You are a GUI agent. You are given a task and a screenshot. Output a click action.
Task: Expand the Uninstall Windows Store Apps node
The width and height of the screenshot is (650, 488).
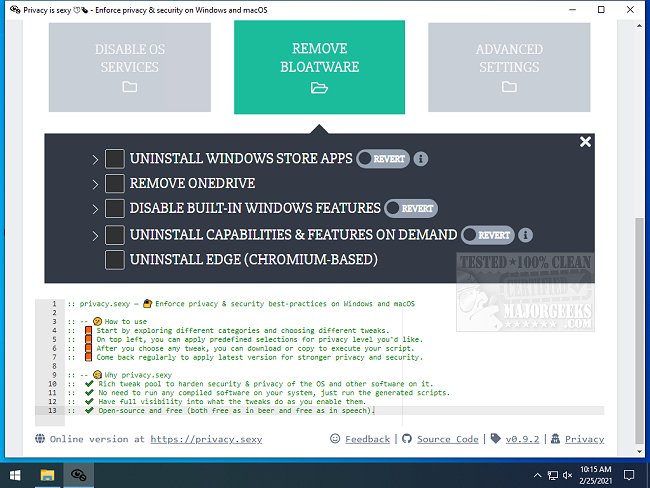tap(95, 160)
